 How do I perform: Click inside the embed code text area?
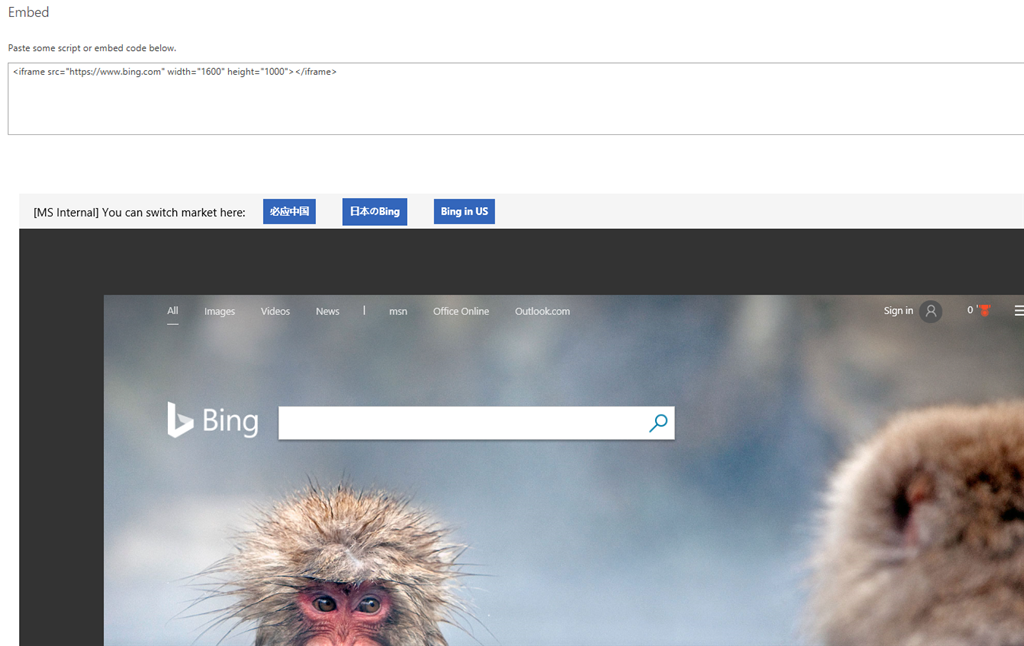coord(516,99)
